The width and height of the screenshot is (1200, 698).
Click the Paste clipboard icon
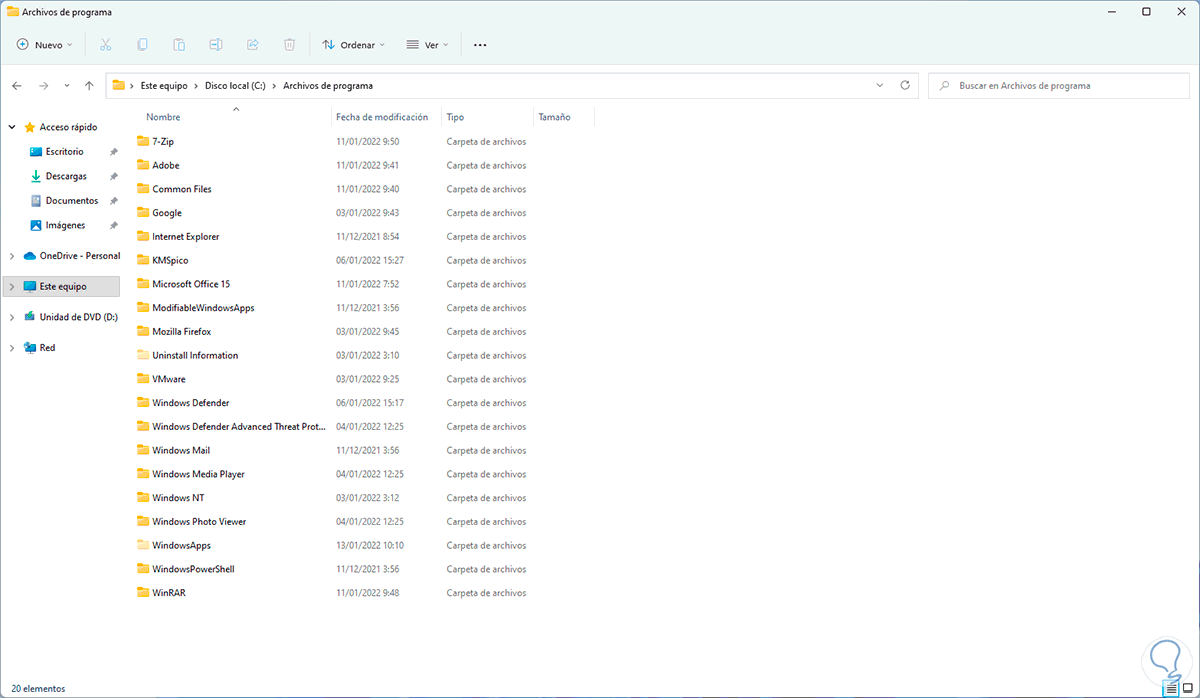(179, 45)
